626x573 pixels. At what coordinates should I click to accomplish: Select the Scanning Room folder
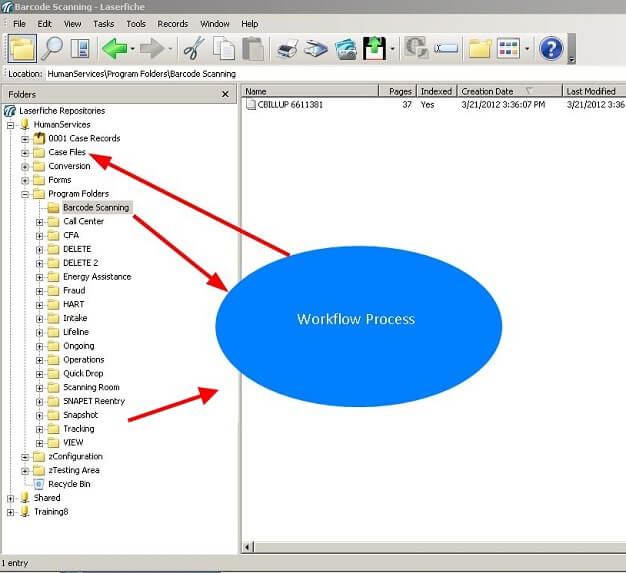(x=91, y=387)
